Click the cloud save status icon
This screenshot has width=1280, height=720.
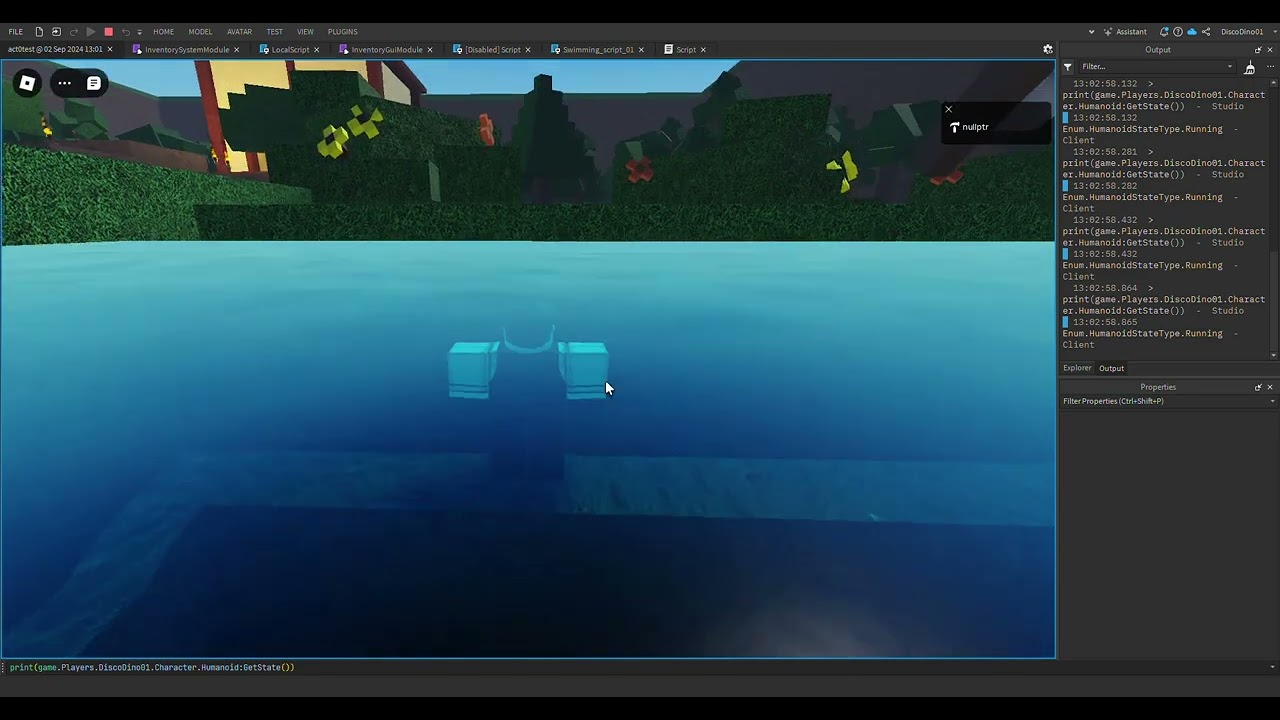click(x=1192, y=32)
